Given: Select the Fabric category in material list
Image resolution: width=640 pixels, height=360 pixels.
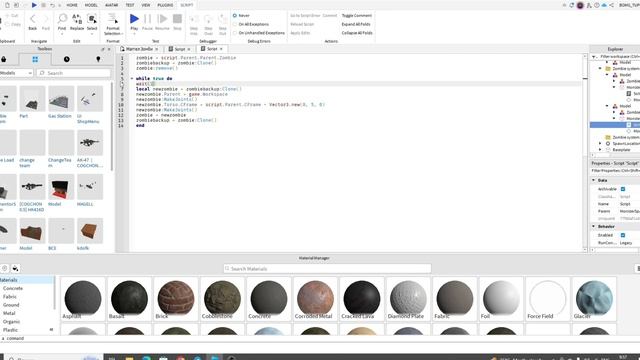Looking at the screenshot, I should [10, 297].
